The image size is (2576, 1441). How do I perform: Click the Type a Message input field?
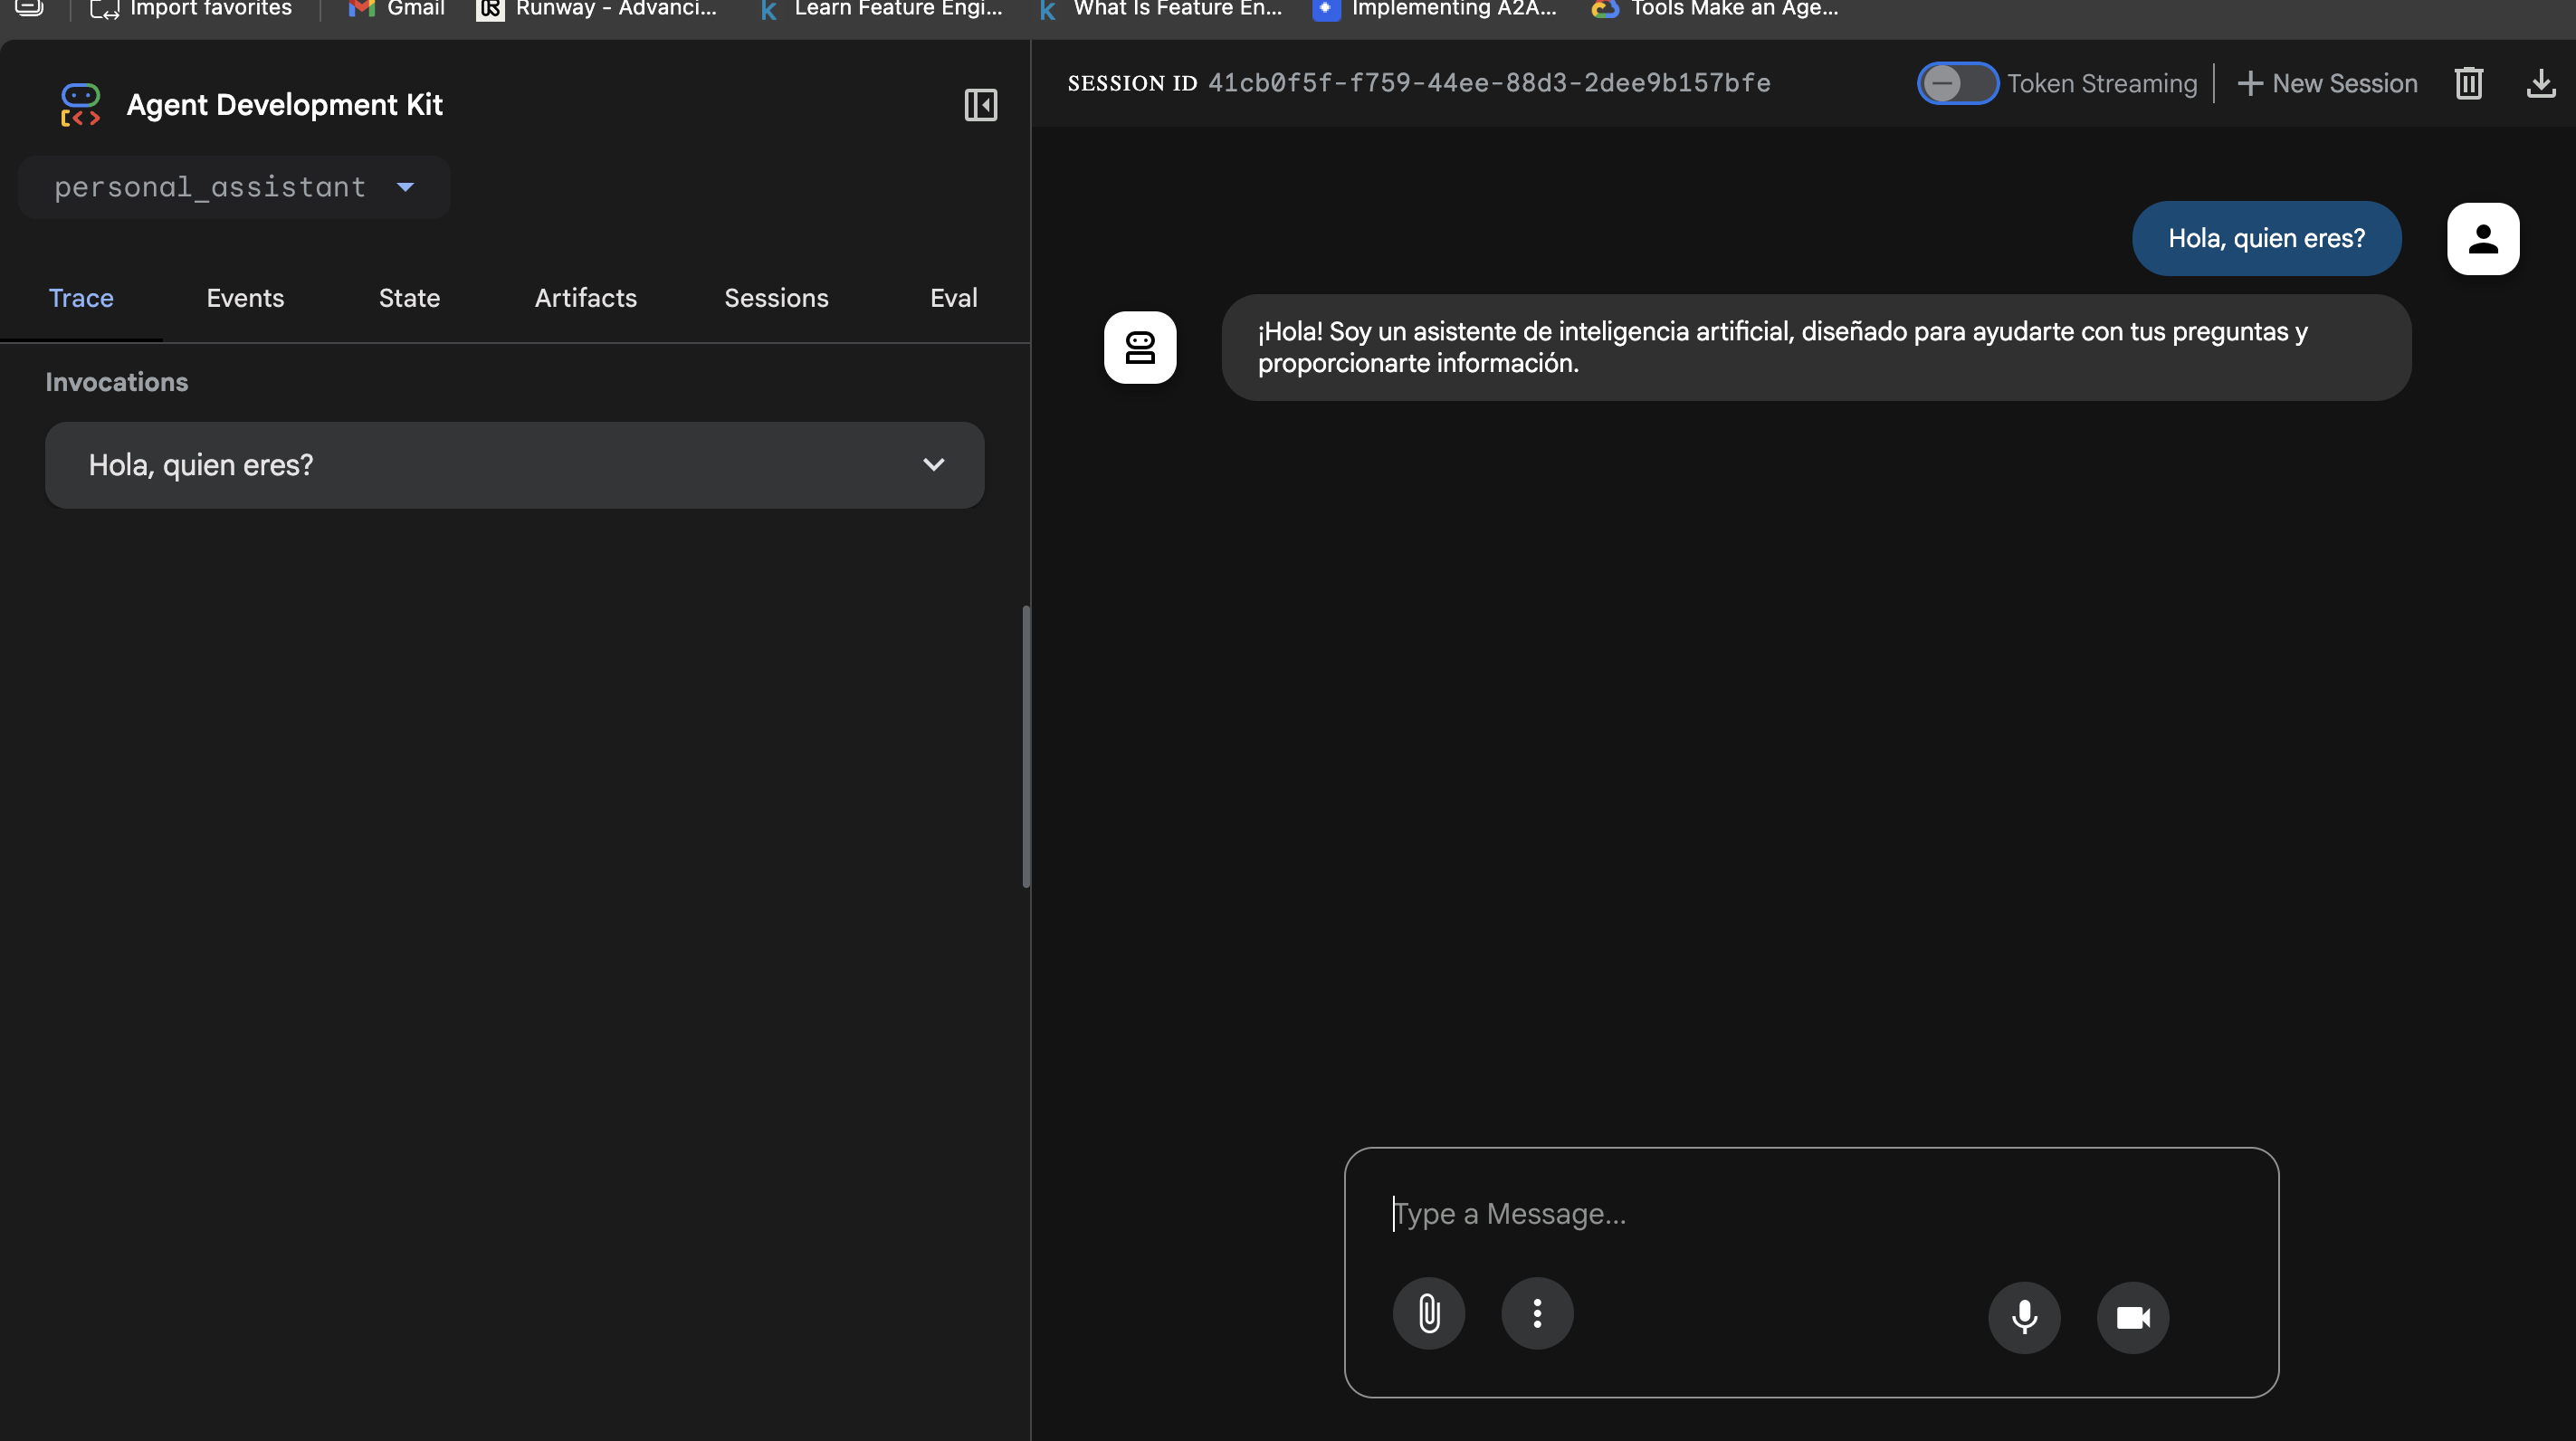coord(1810,1213)
